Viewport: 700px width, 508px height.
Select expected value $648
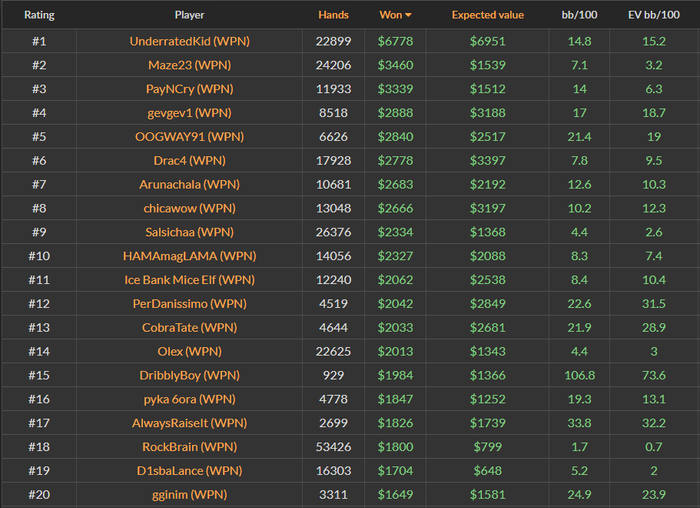click(488, 471)
